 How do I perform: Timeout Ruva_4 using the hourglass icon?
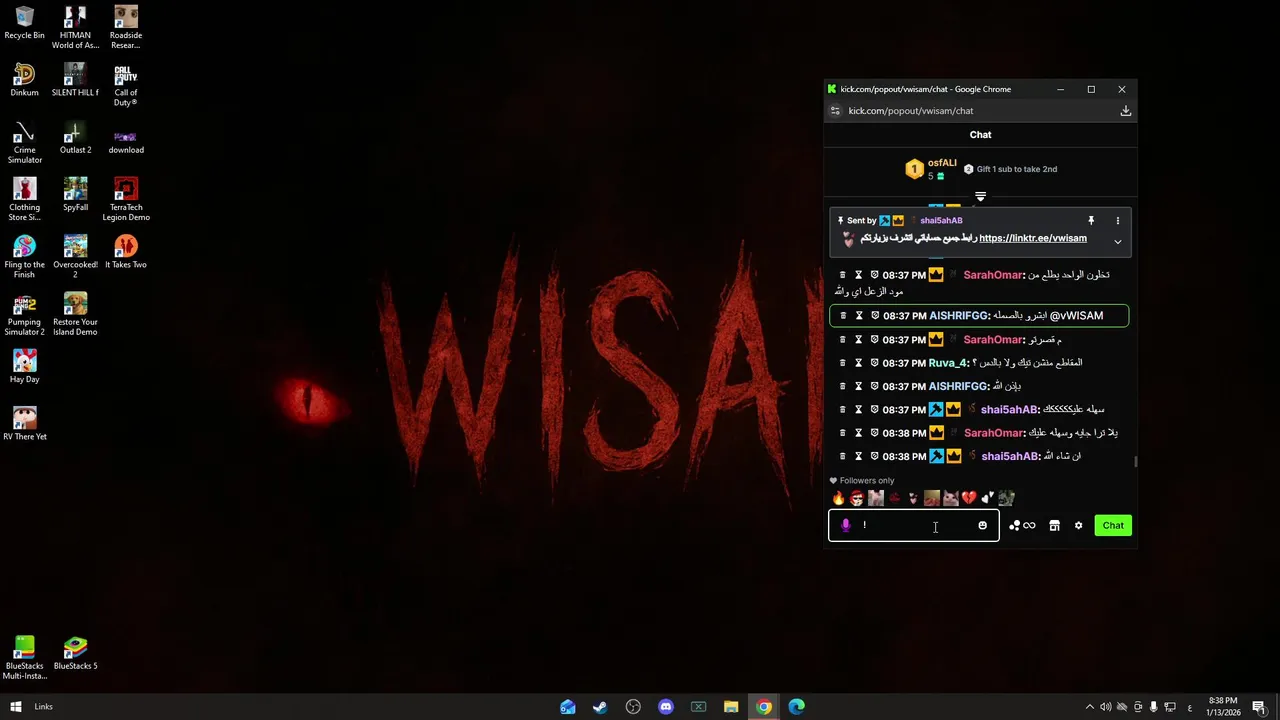(x=858, y=363)
